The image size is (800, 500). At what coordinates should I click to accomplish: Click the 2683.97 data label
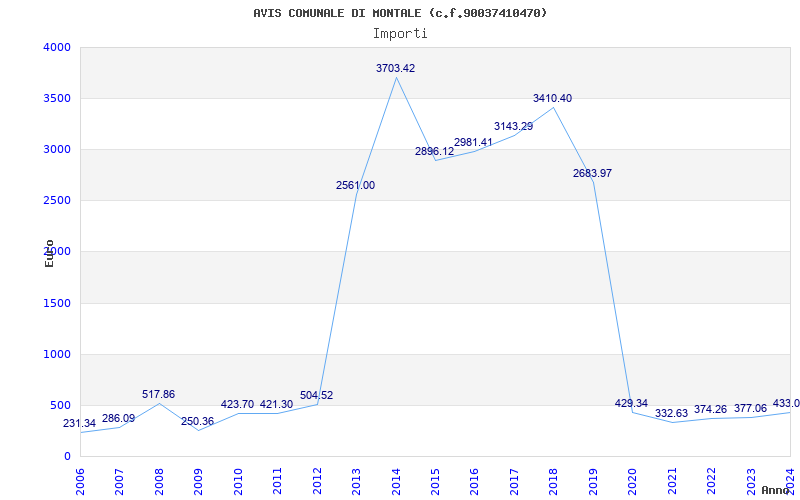point(592,173)
